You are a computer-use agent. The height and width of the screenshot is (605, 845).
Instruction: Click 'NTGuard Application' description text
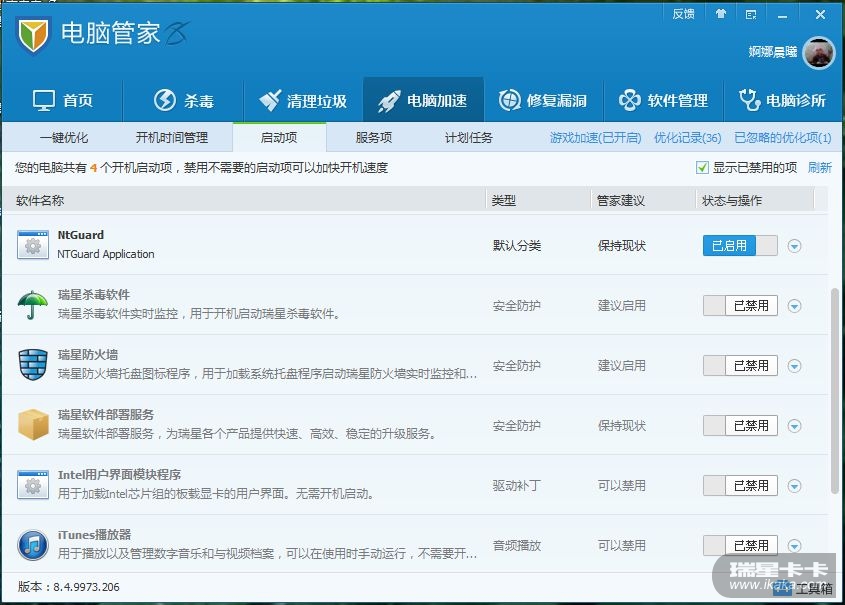(x=106, y=254)
